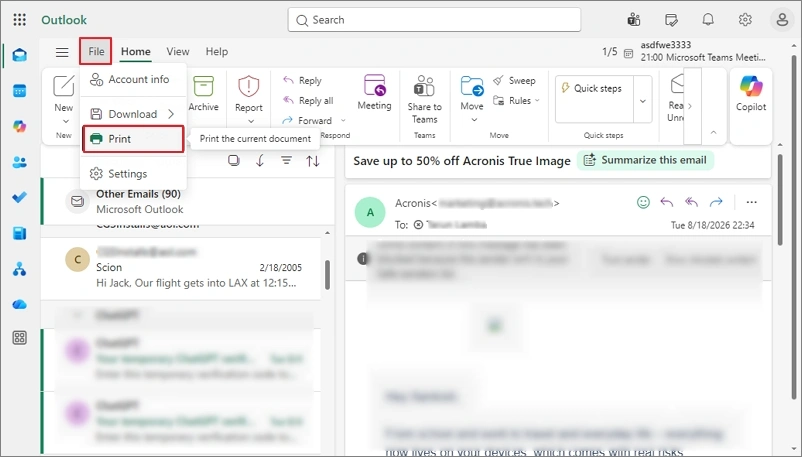The height and width of the screenshot is (457, 802).
Task: Open the Scion flight email
Action: (x=181, y=268)
